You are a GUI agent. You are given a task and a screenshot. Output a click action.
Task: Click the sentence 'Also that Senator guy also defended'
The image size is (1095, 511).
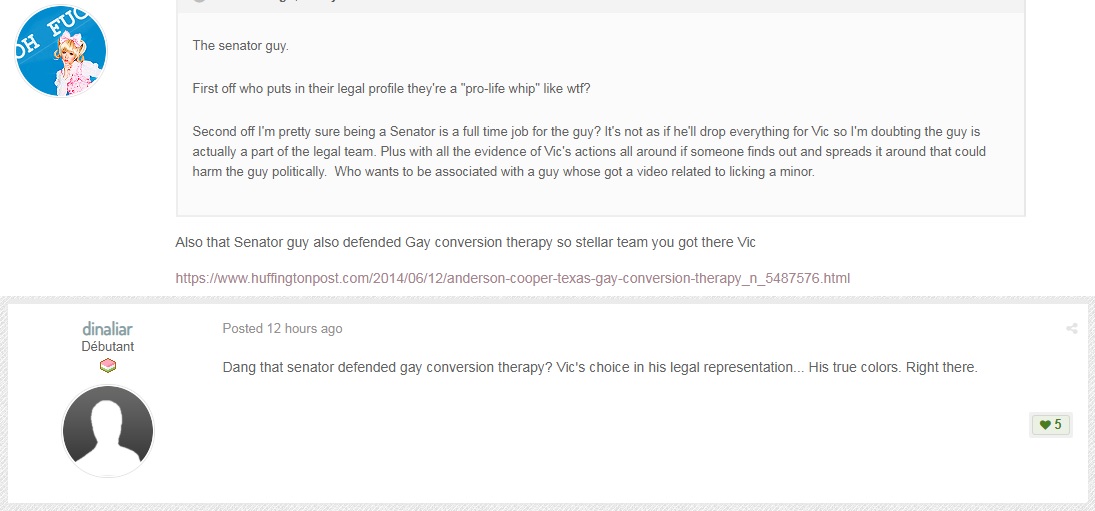(x=465, y=242)
